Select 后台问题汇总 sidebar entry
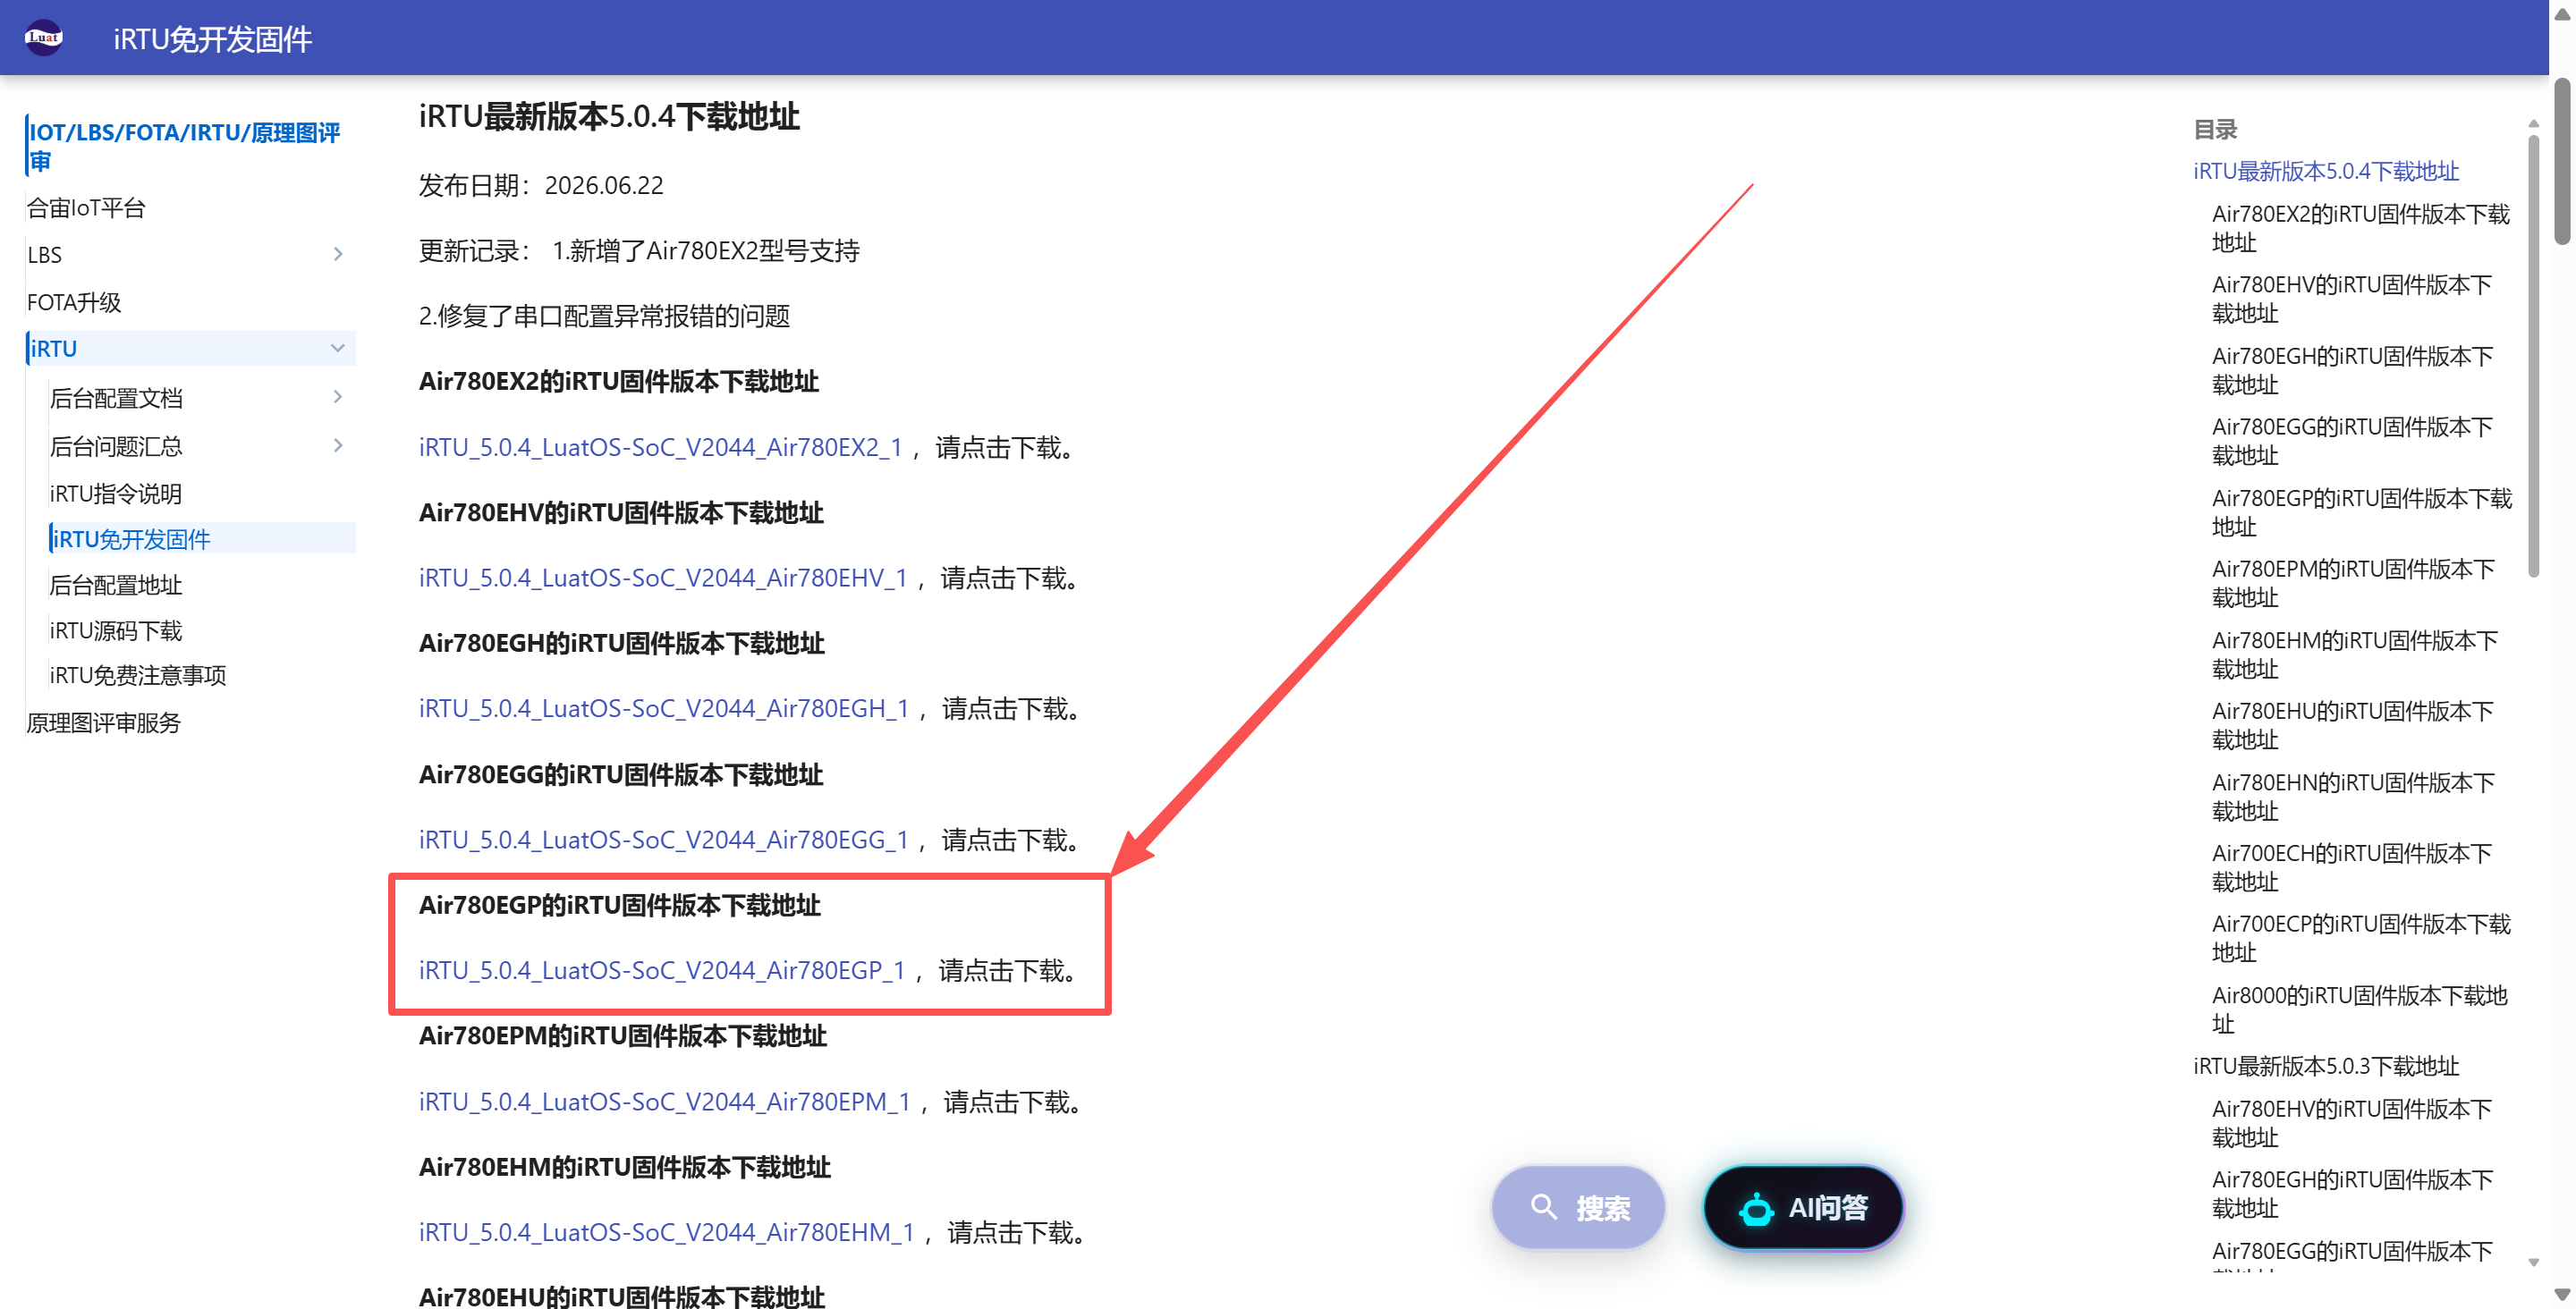Screen dimensions: 2576x1309 tap(116, 446)
